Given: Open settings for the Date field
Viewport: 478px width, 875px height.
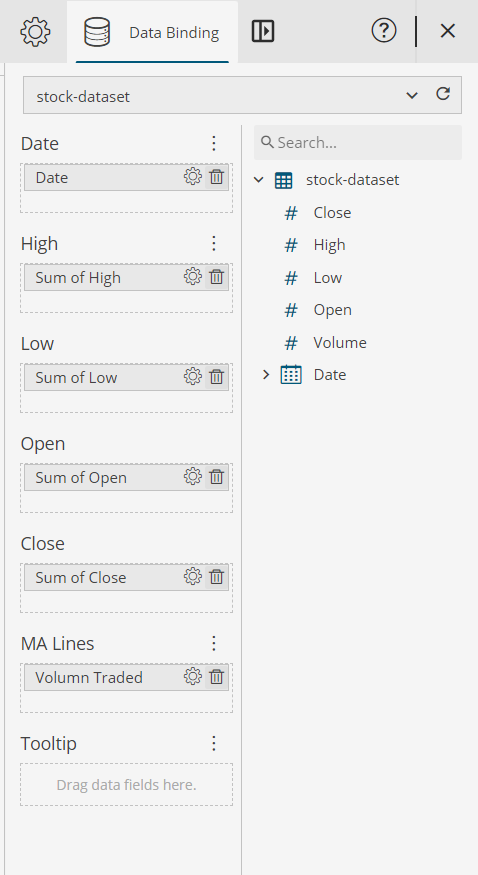Looking at the screenshot, I should pos(192,177).
